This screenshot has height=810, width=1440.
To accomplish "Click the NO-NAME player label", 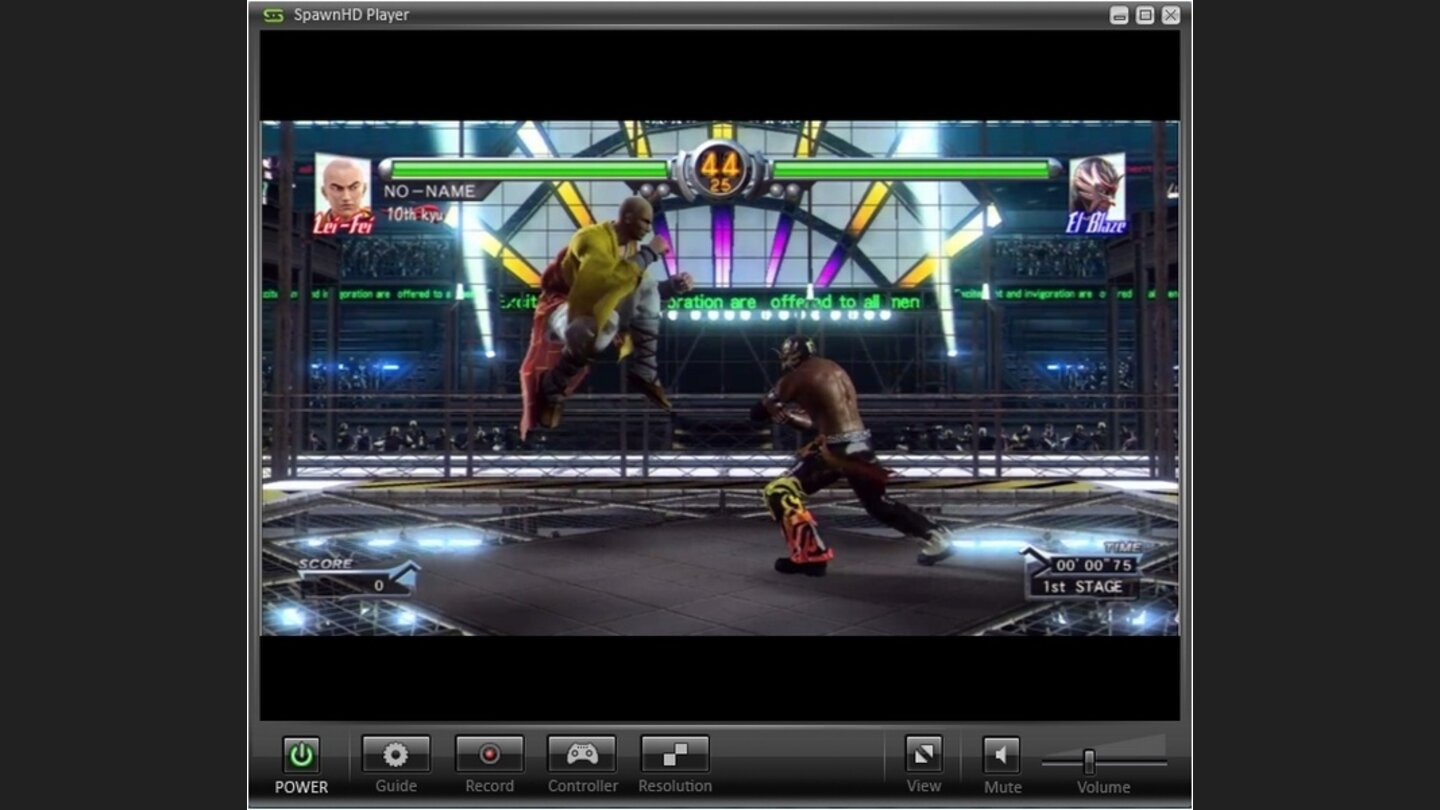I will pos(429,190).
